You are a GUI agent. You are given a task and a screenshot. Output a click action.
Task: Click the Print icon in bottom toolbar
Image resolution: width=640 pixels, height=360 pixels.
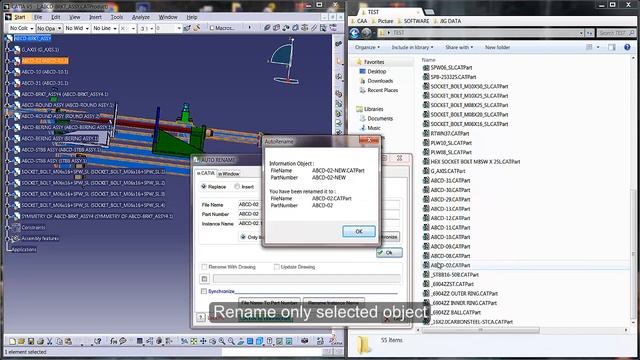pyautogui.click(x=40, y=341)
